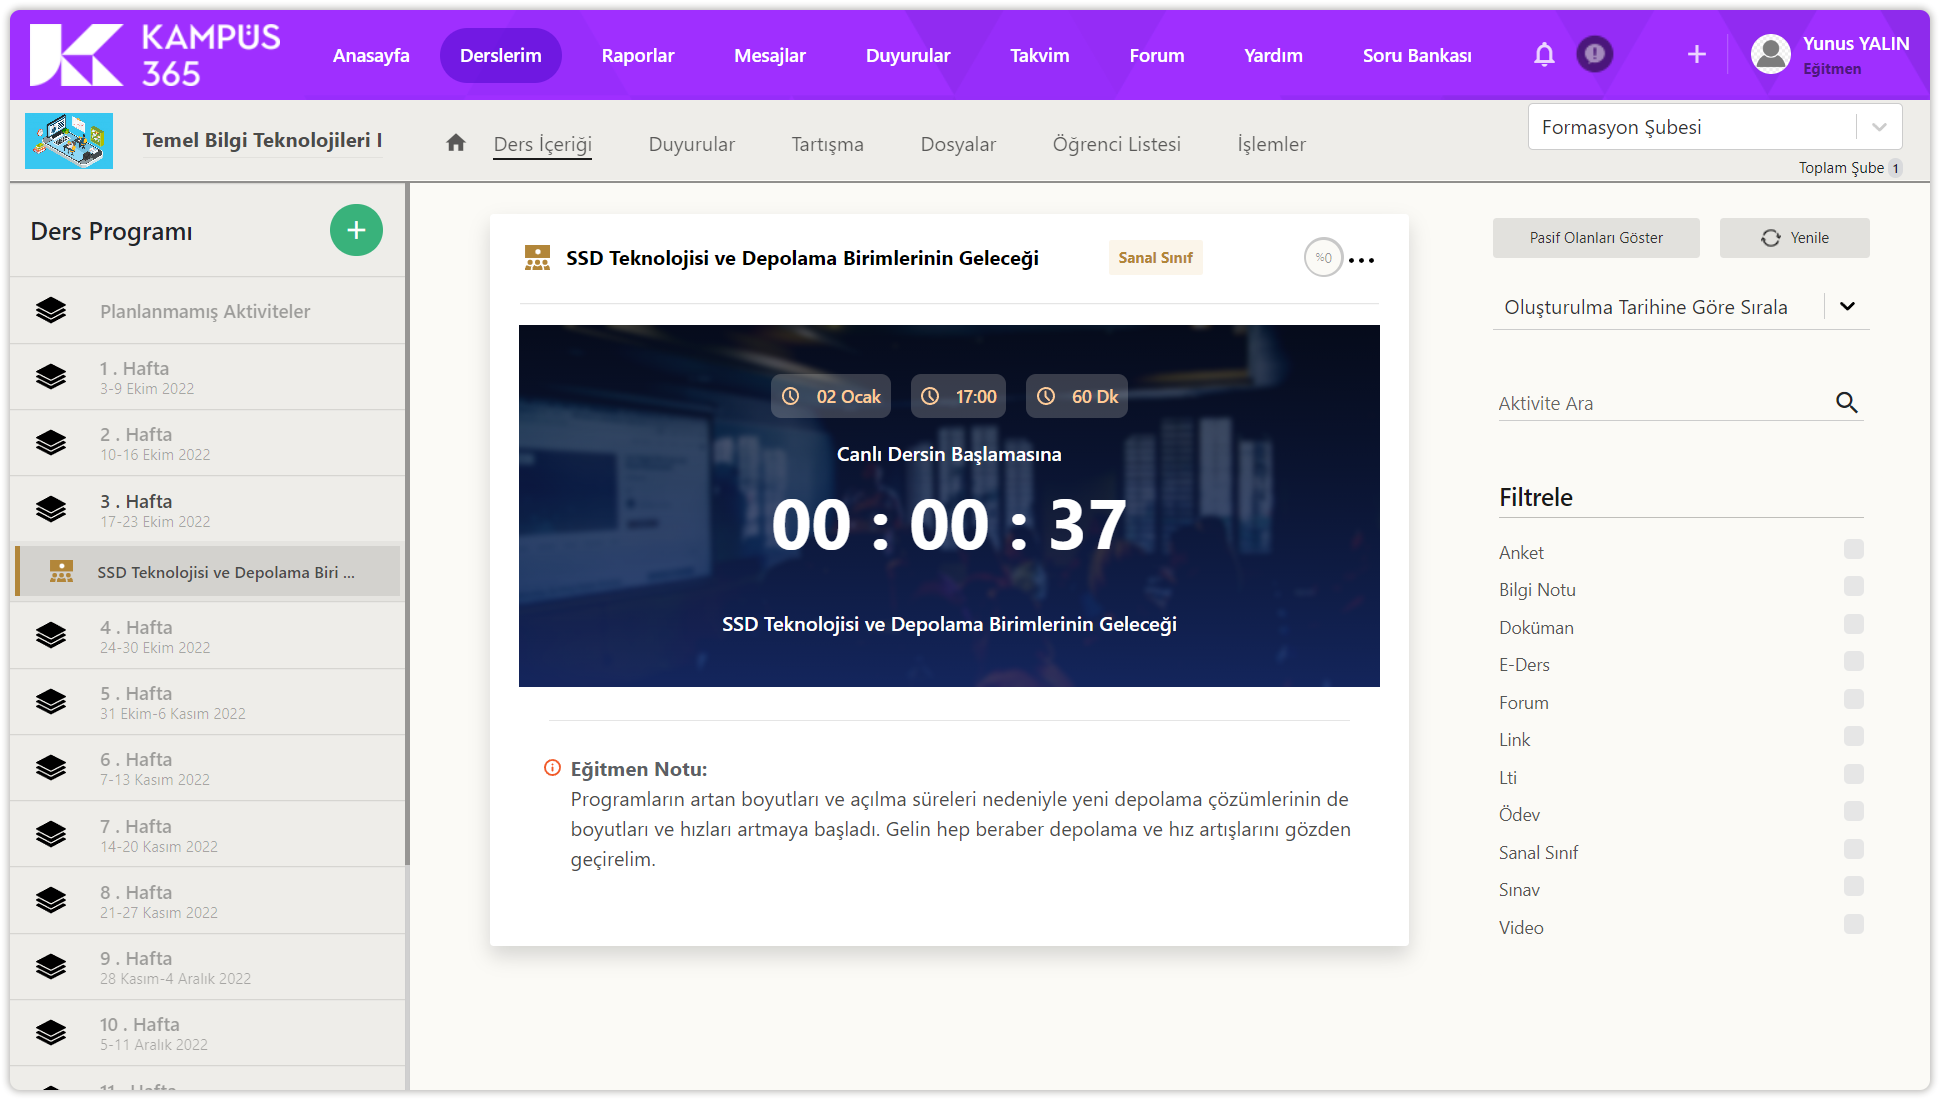Screen dimensions: 1940x1100
Task: Click the user avatar icon
Action: pyautogui.click(x=1770, y=55)
